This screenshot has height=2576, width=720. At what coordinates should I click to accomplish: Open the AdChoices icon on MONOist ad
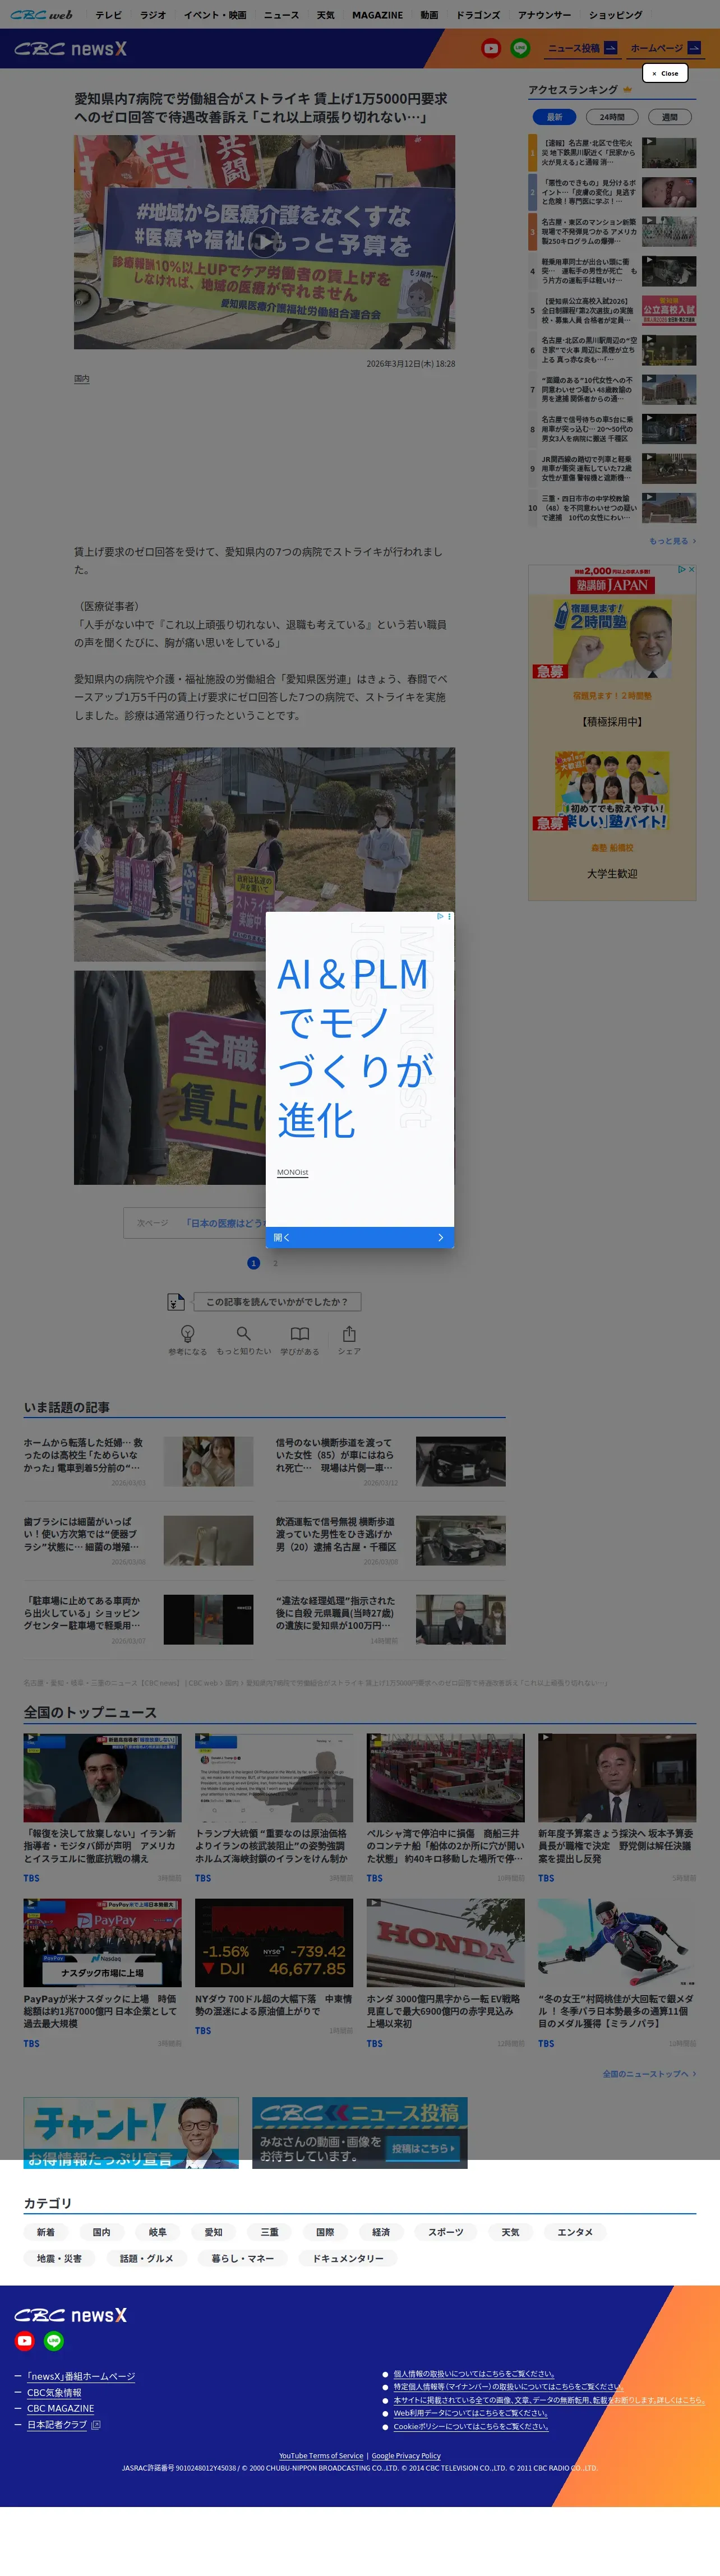440,916
